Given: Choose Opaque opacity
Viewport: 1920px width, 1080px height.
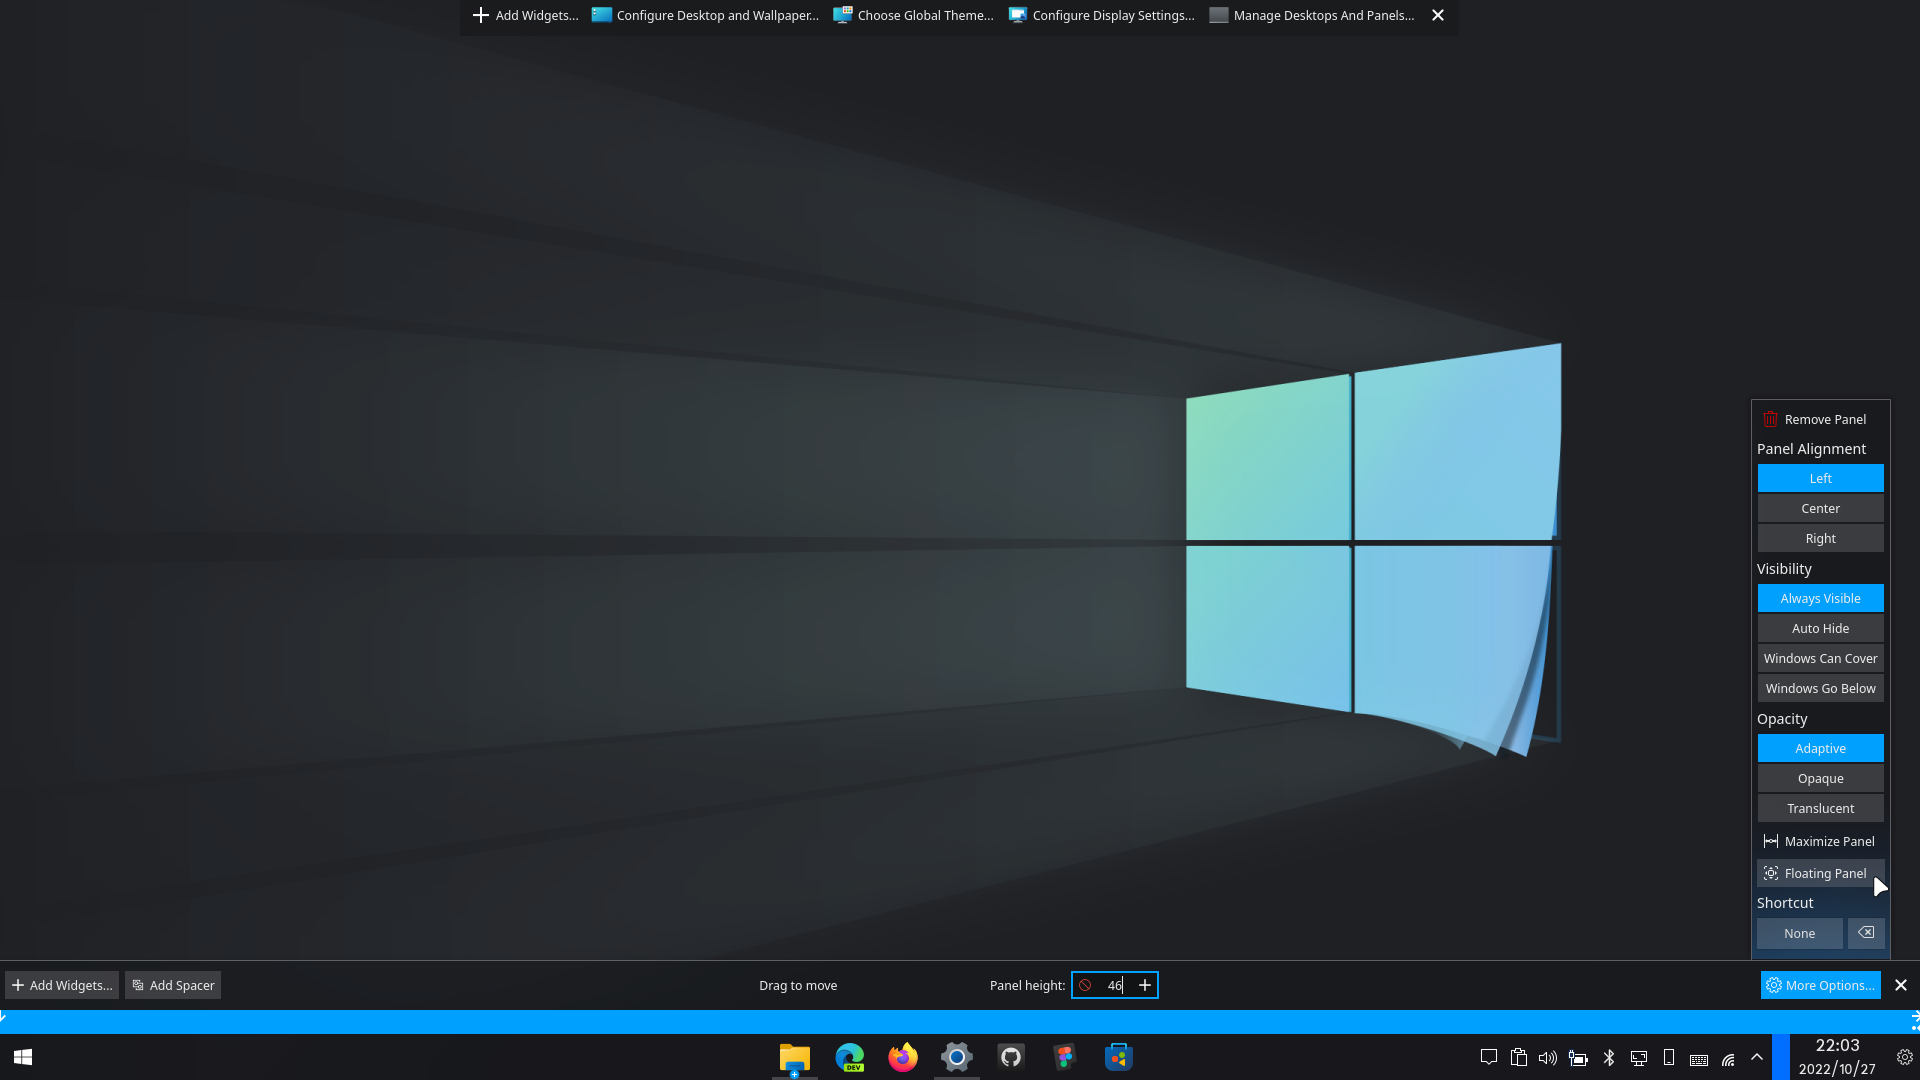Looking at the screenshot, I should [x=1820, y=778].
